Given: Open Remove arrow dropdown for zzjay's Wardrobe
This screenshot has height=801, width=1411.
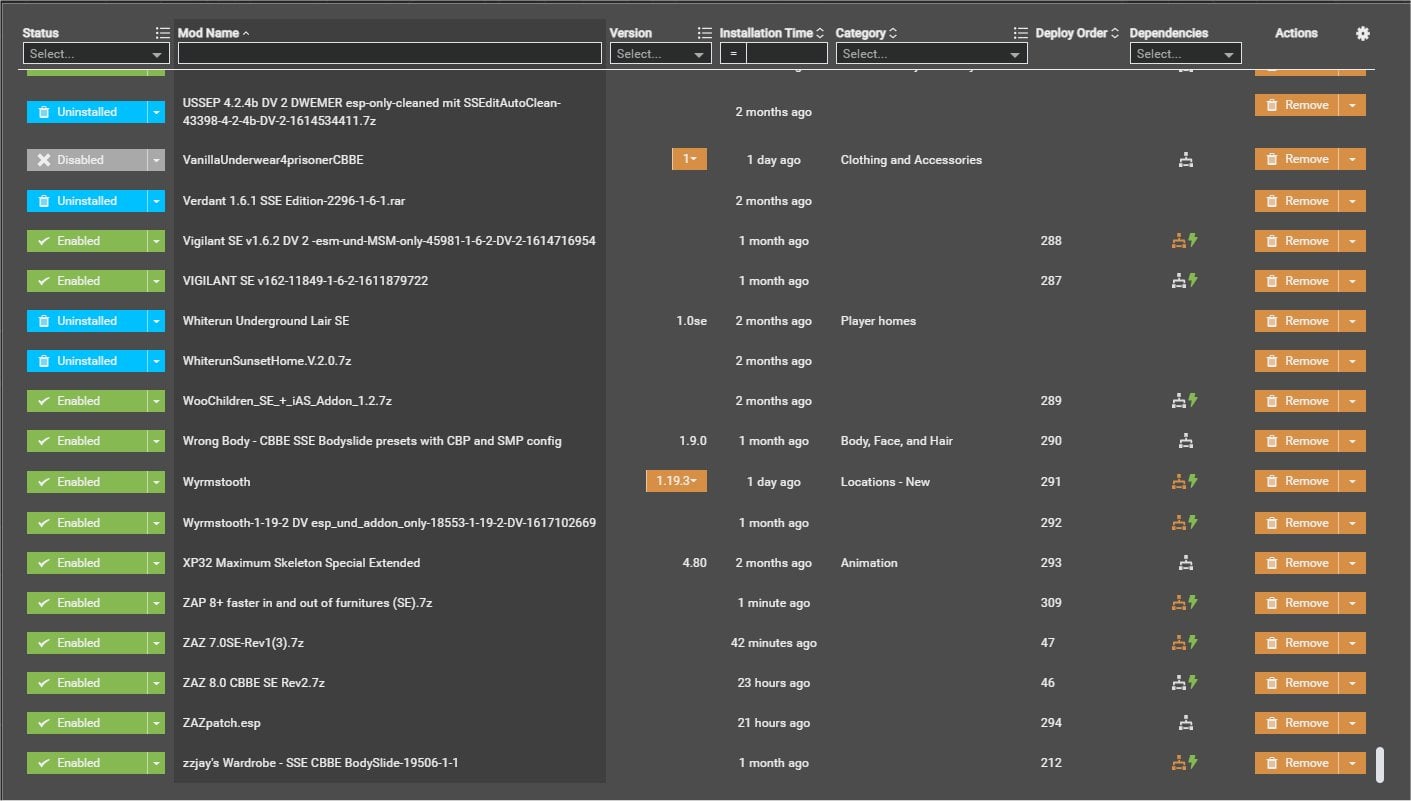Looking at the screenshot, I should click(1352, 763).
